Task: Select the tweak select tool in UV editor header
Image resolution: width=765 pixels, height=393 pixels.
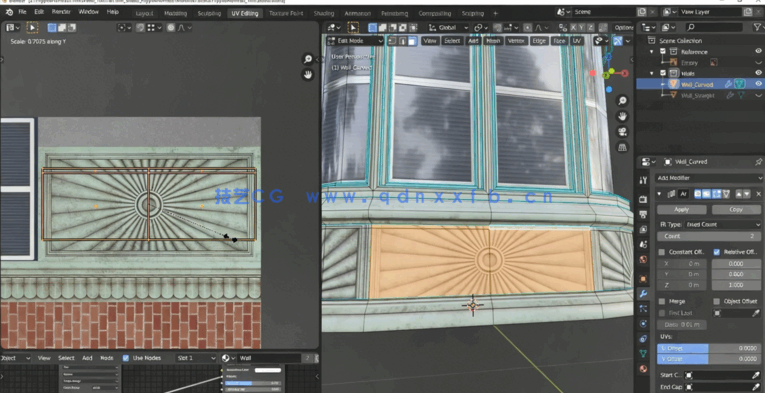Action: coord(32,28)
